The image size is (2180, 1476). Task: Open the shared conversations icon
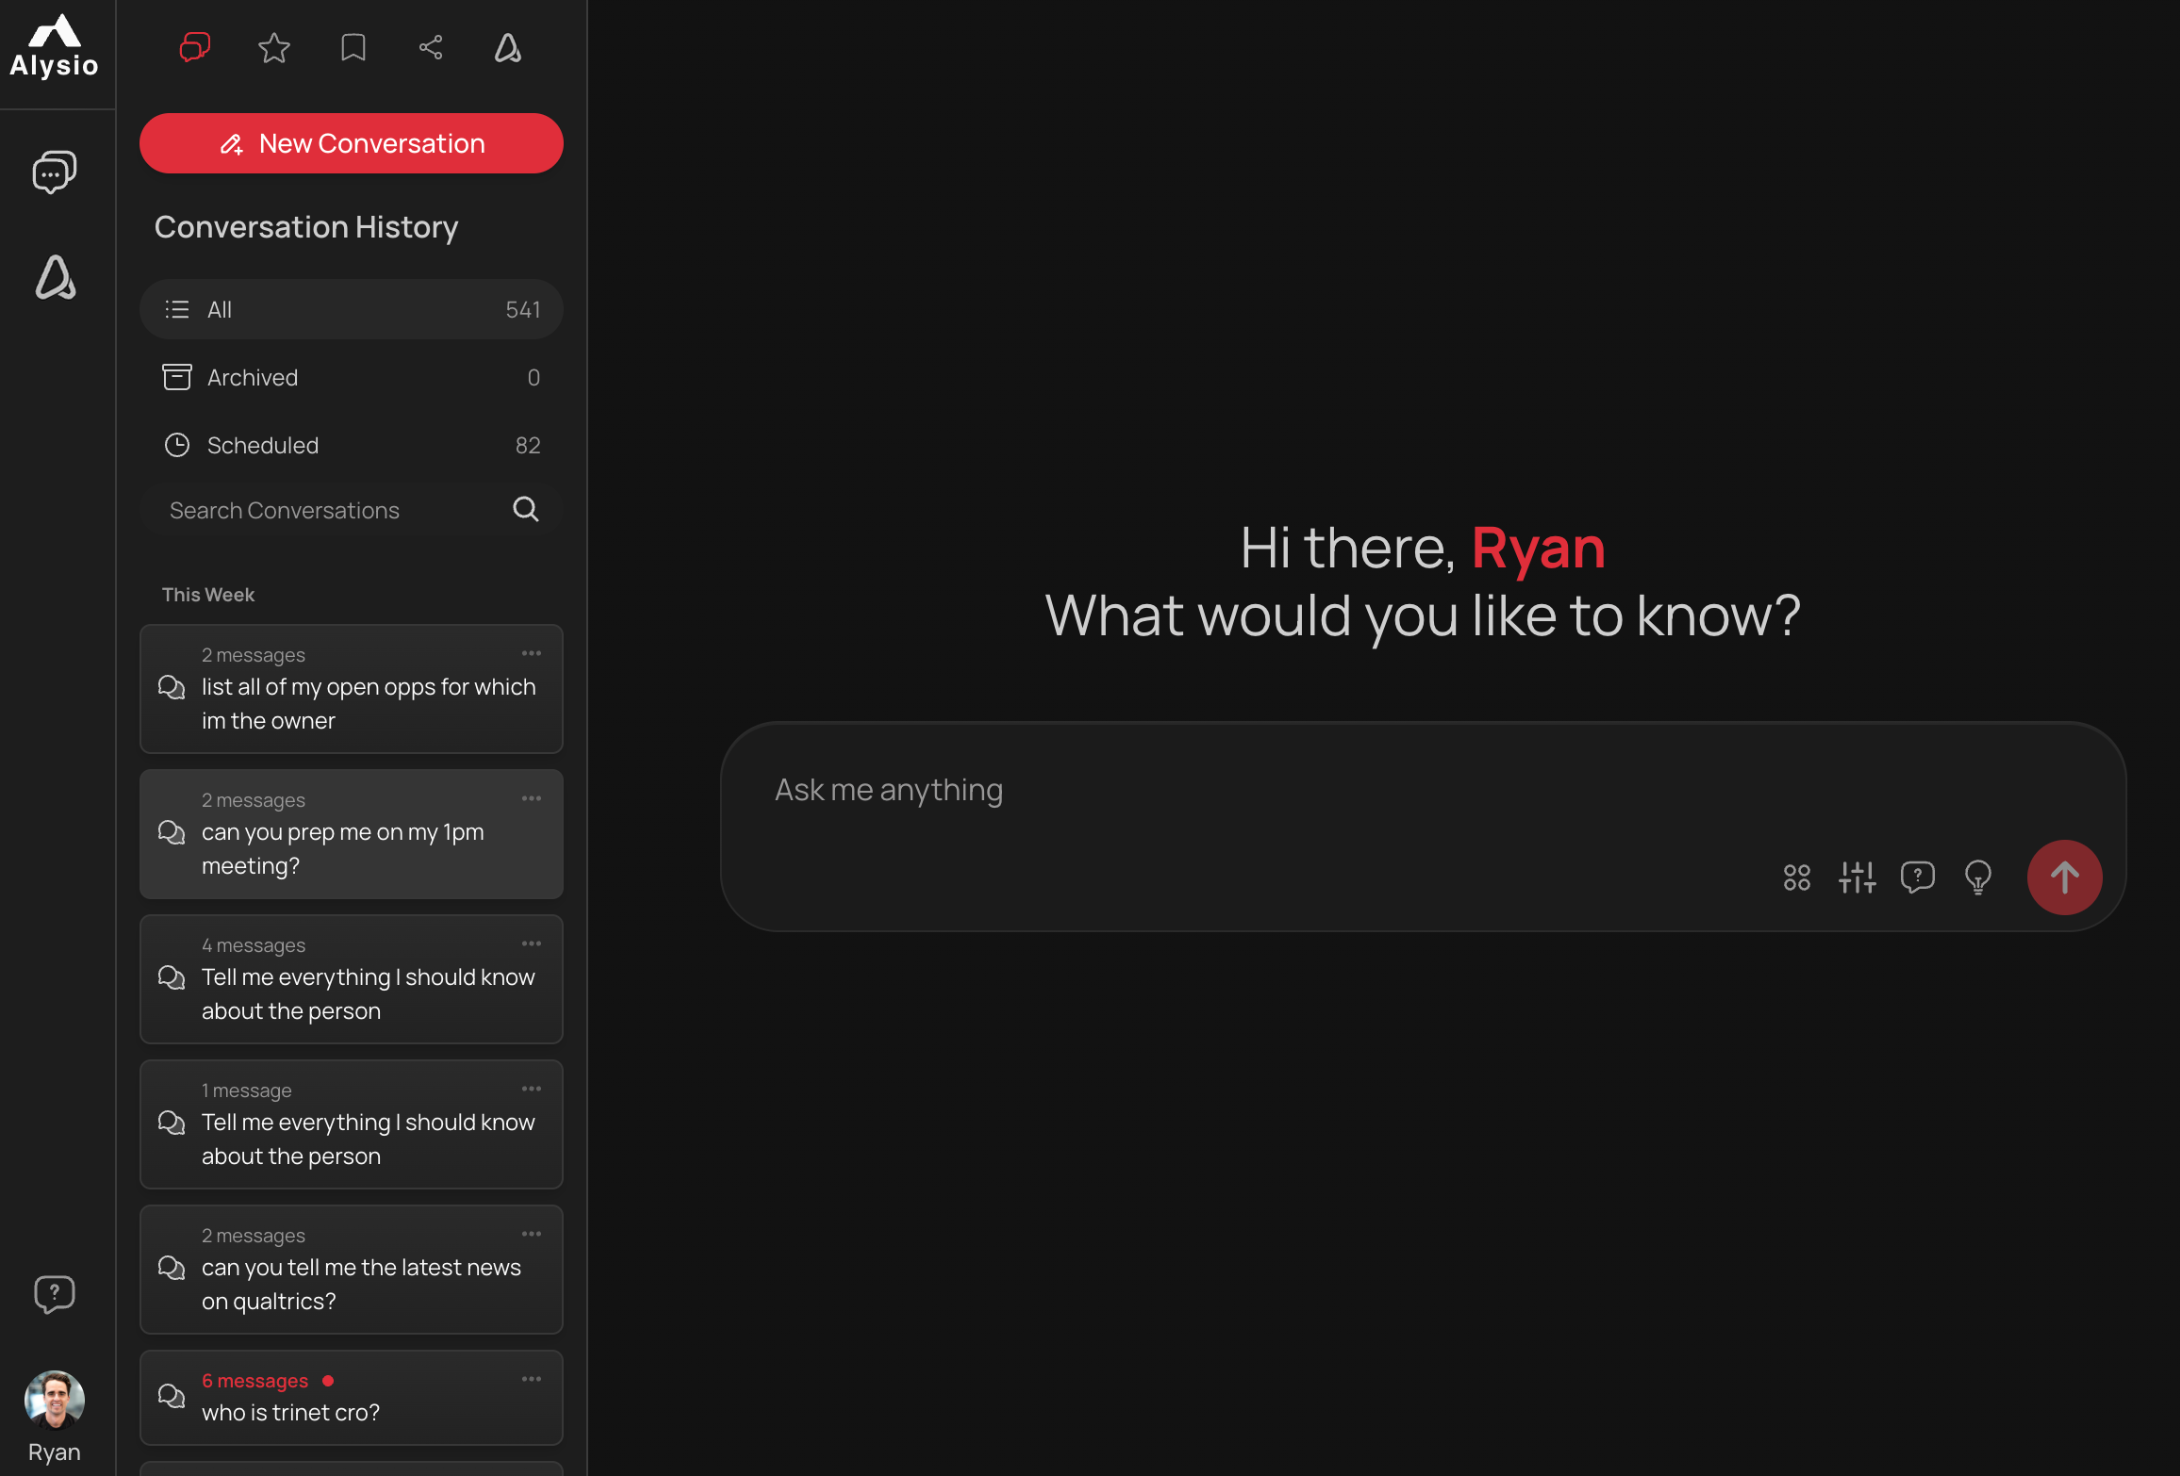pyautogui.click(x=431, y=48)
